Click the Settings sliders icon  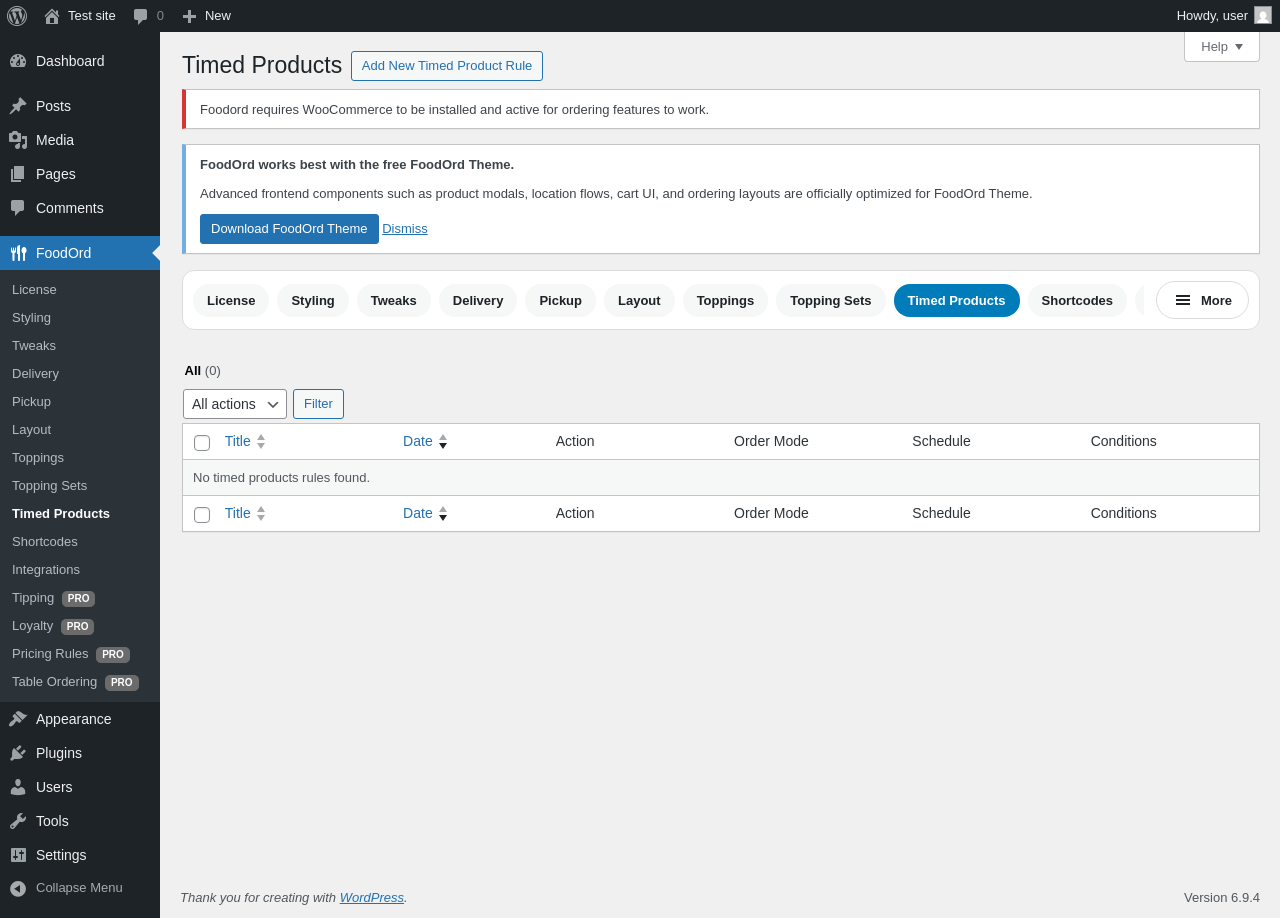[18, 855]
